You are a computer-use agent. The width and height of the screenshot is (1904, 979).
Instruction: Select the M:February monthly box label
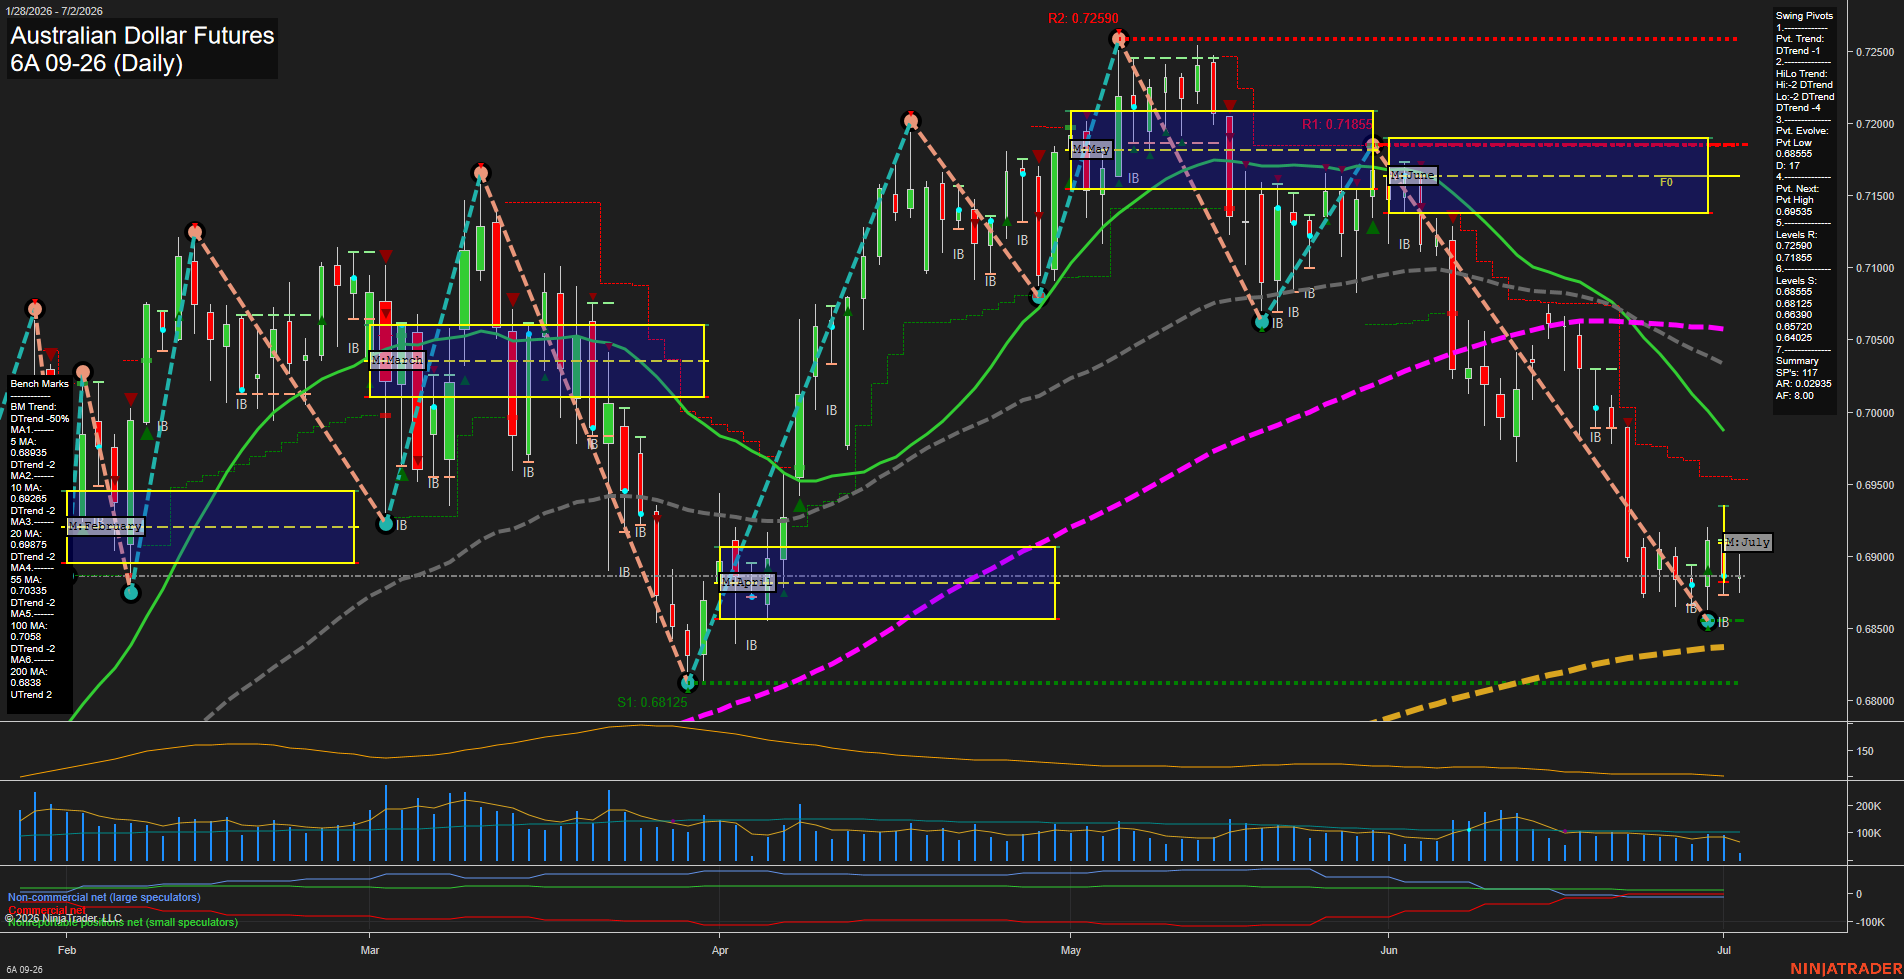tap(105, 526)
